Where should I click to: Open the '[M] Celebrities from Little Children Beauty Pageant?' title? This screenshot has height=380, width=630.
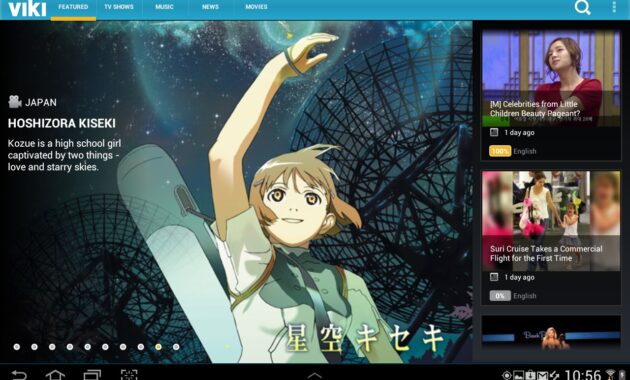[535, 109]
